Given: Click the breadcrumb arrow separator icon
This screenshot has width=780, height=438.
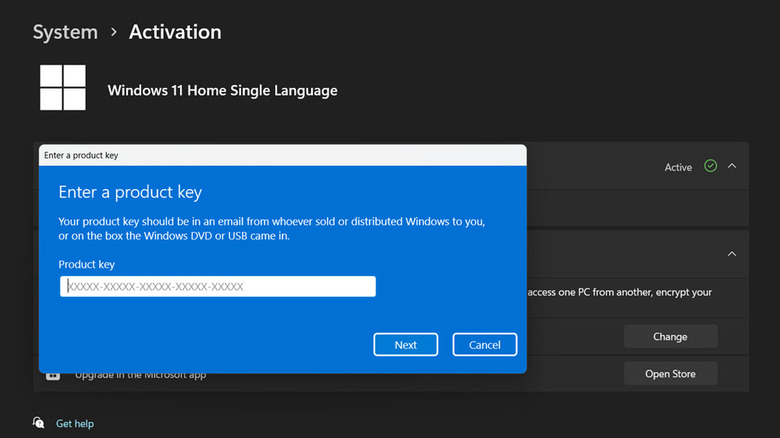Looking at the screenshot, I should (114, 32).
